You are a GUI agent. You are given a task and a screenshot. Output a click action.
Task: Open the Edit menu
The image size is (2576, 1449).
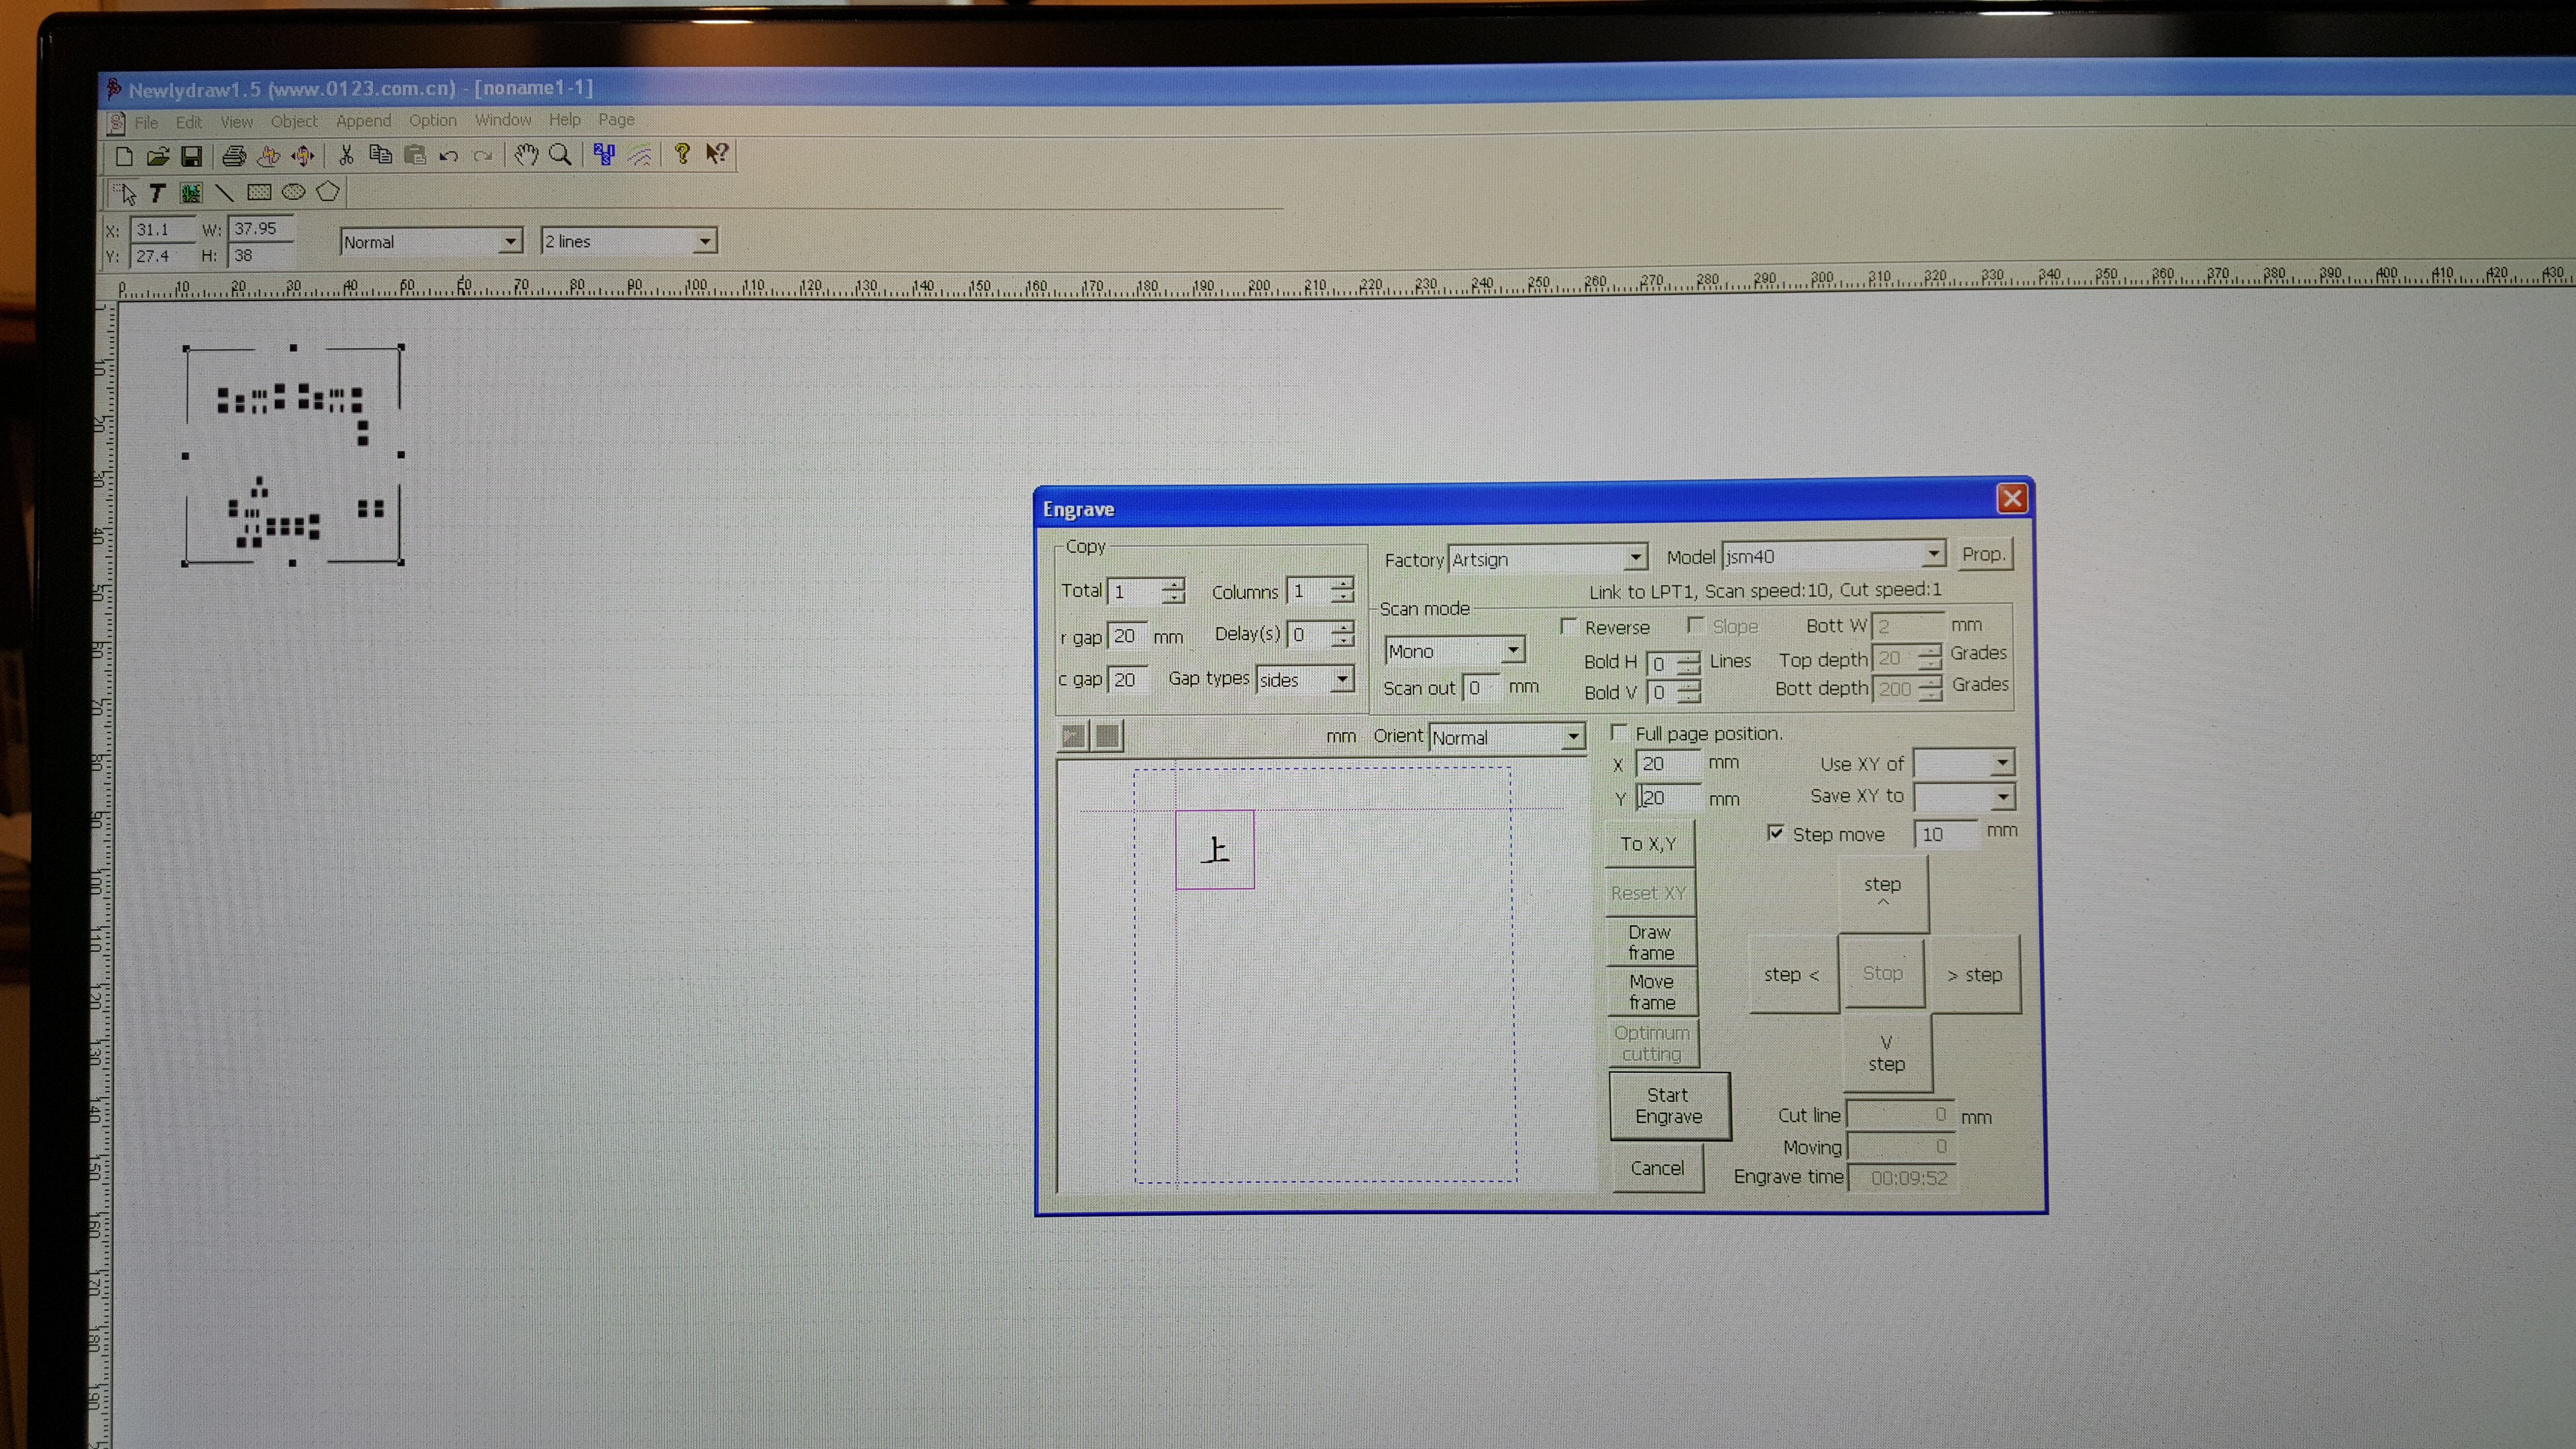point(188,122)
